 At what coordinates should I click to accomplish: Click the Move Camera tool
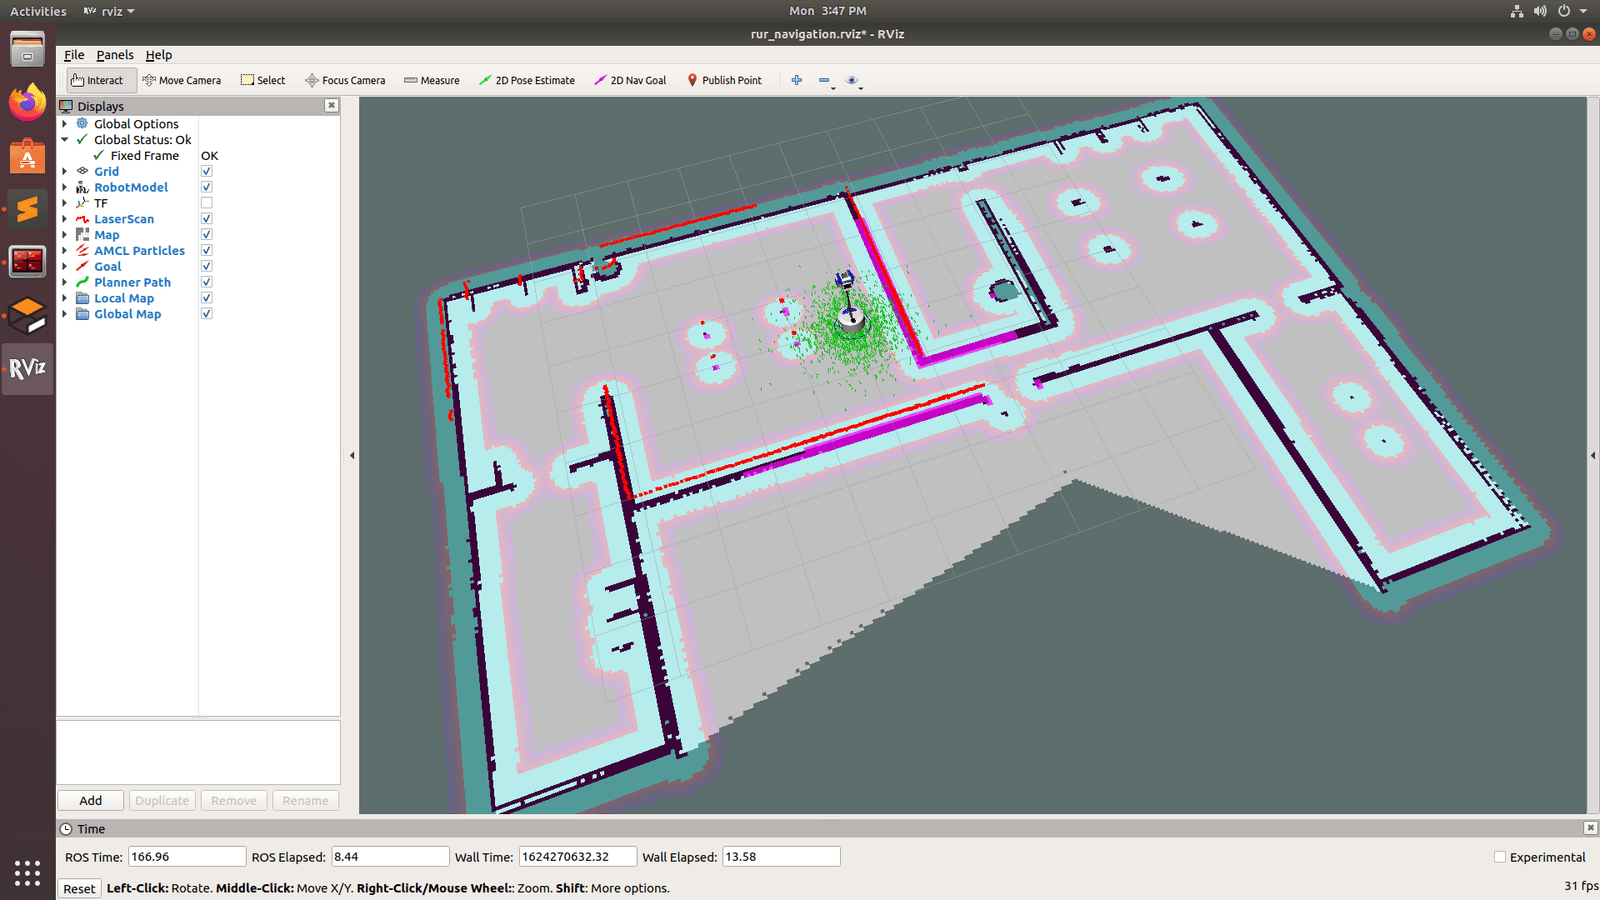(182, 80)
